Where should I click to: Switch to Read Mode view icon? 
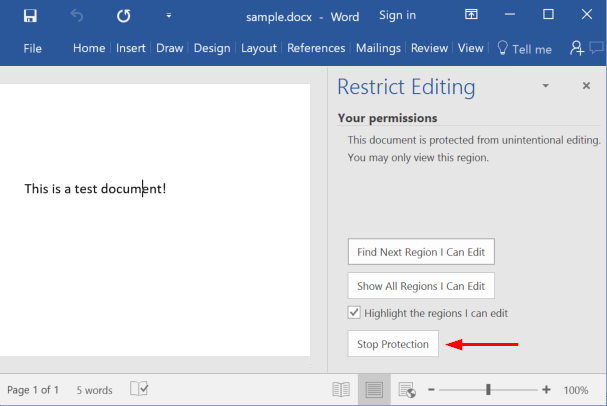[x=341, y=389]
